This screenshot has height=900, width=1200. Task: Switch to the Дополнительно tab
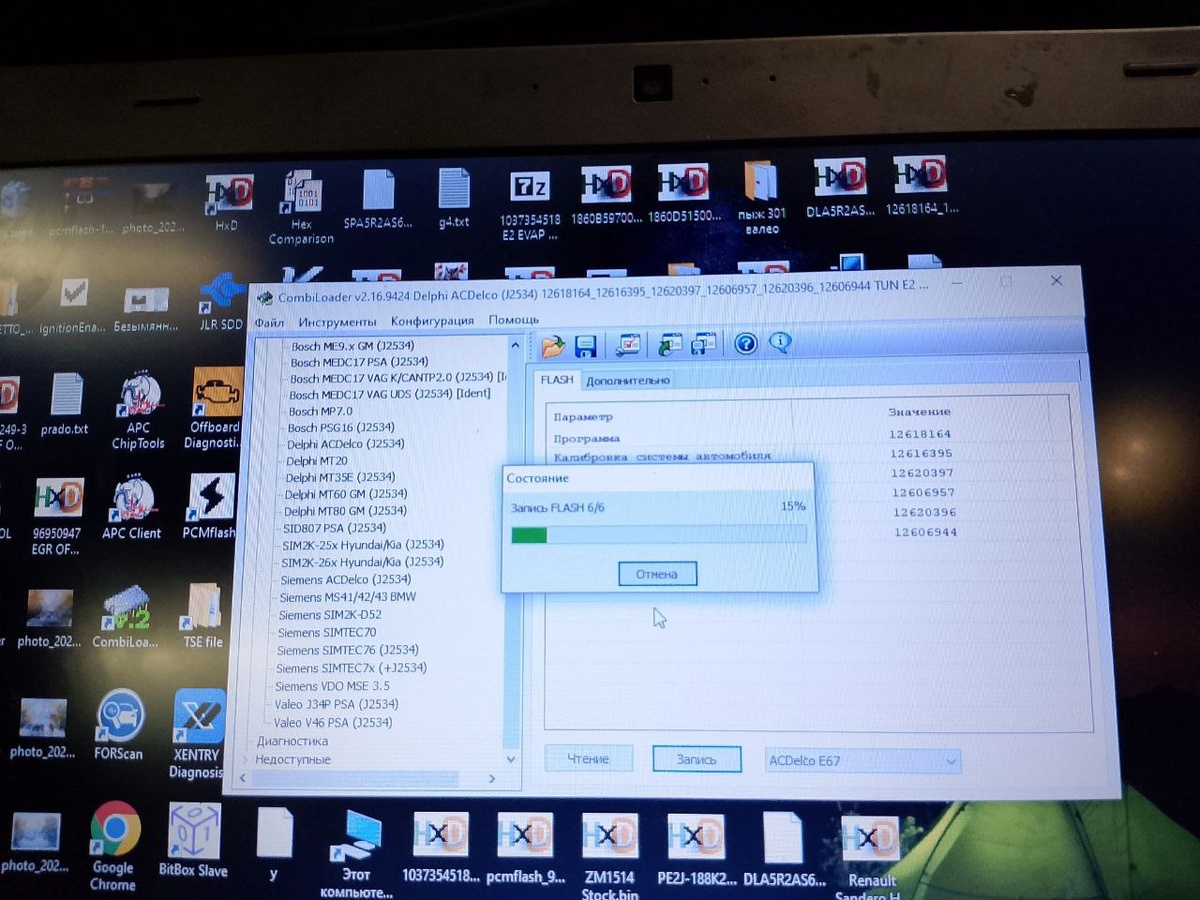(x=627, y=380)
